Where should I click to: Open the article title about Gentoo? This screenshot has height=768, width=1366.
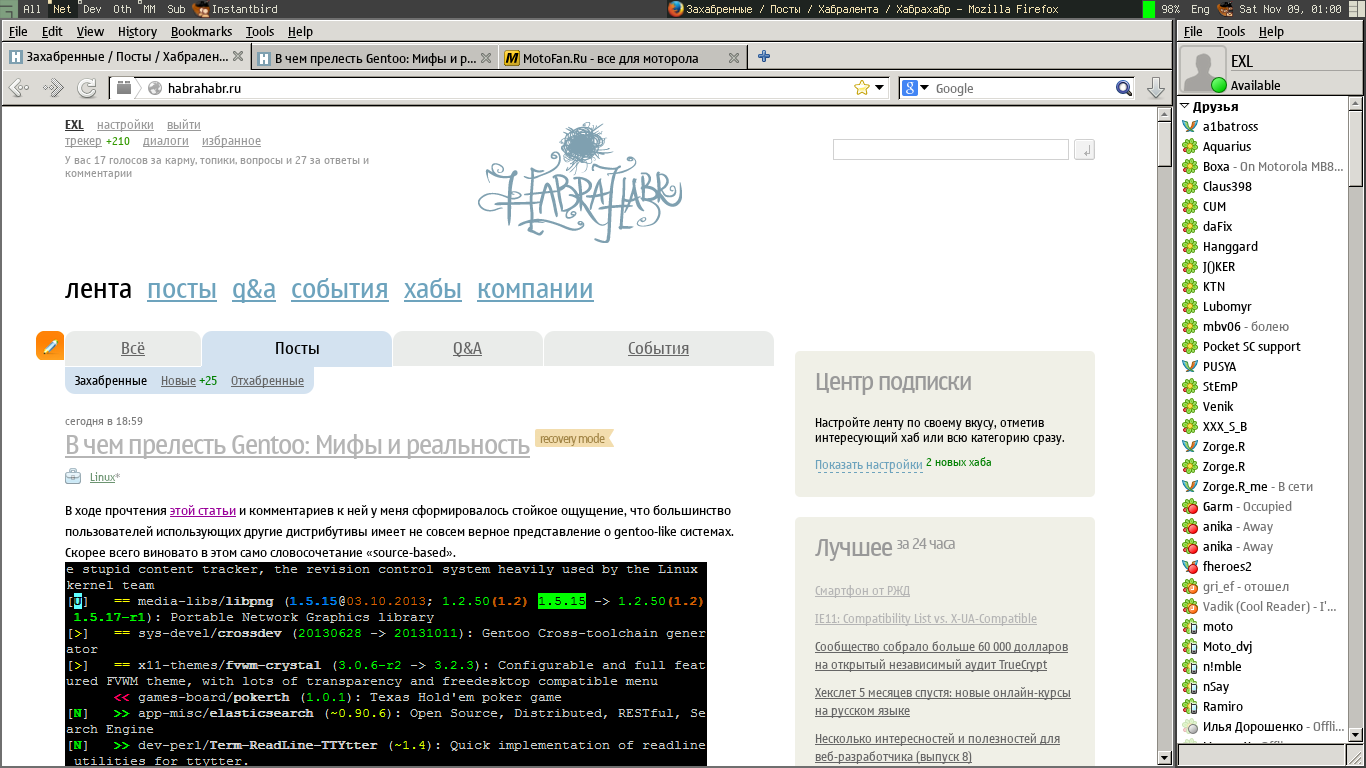297,444
